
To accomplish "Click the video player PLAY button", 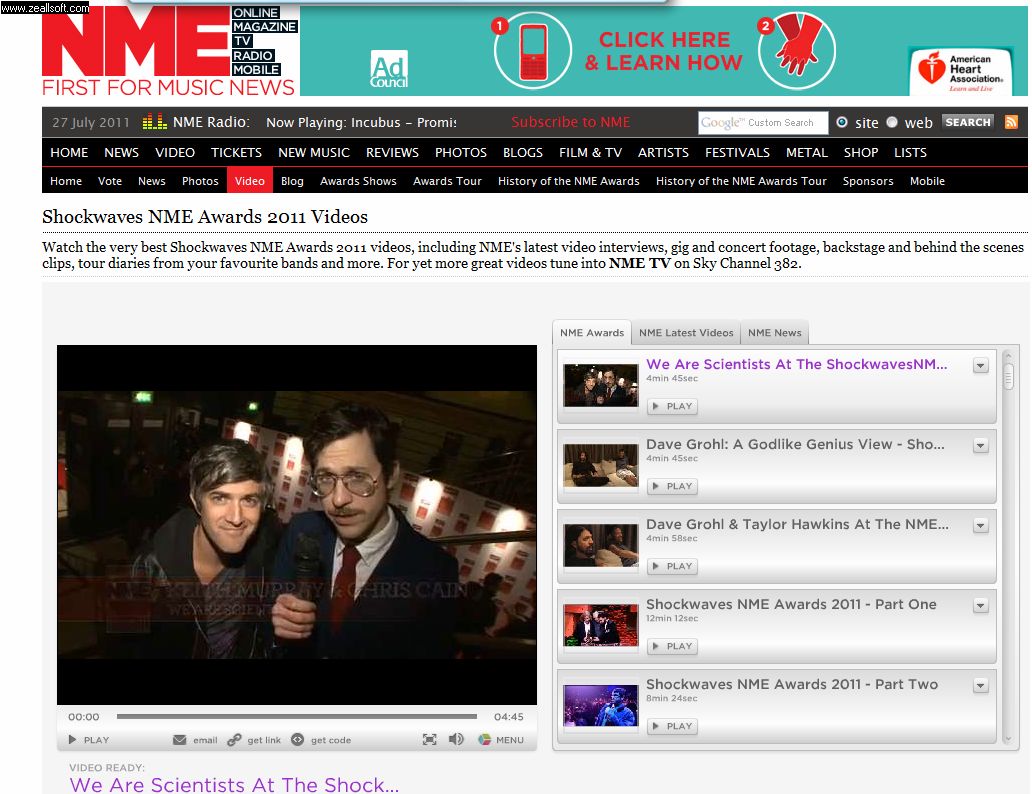I will coord(89,740).
